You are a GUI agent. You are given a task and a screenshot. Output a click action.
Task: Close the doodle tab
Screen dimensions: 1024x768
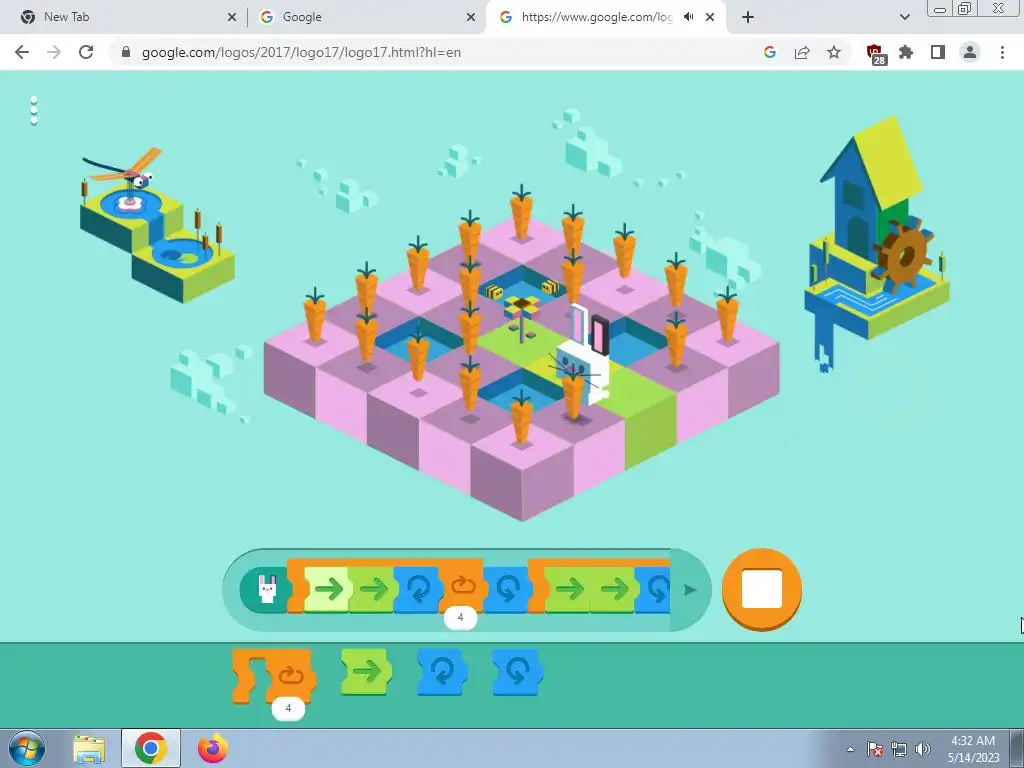pos(710,17)
